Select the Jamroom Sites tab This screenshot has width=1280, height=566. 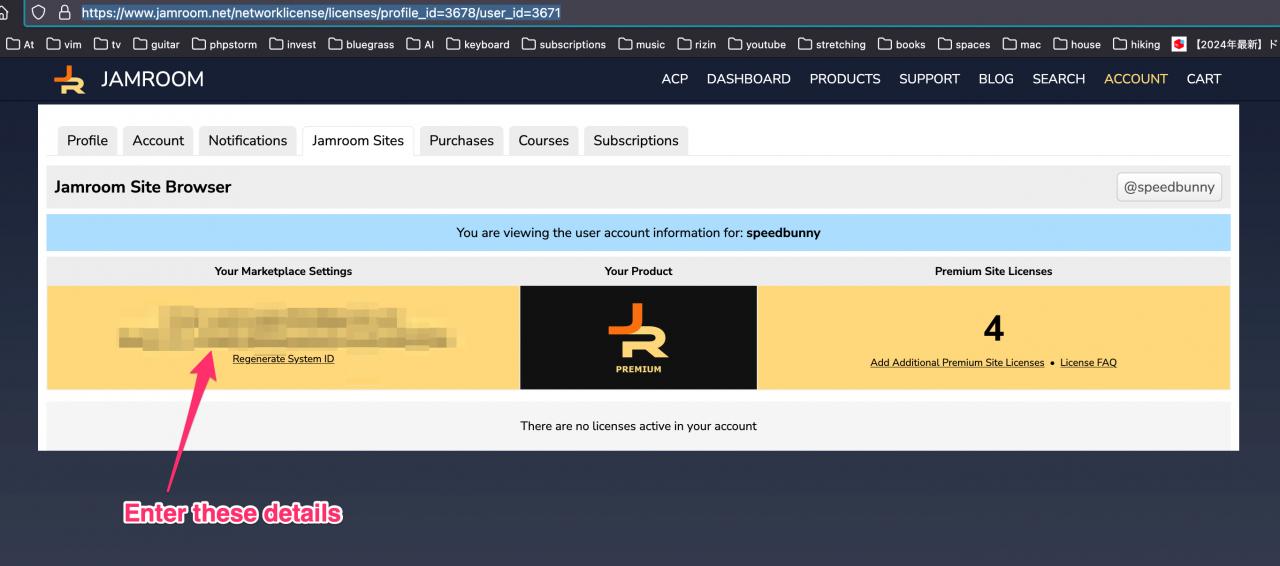pos(358,140)
